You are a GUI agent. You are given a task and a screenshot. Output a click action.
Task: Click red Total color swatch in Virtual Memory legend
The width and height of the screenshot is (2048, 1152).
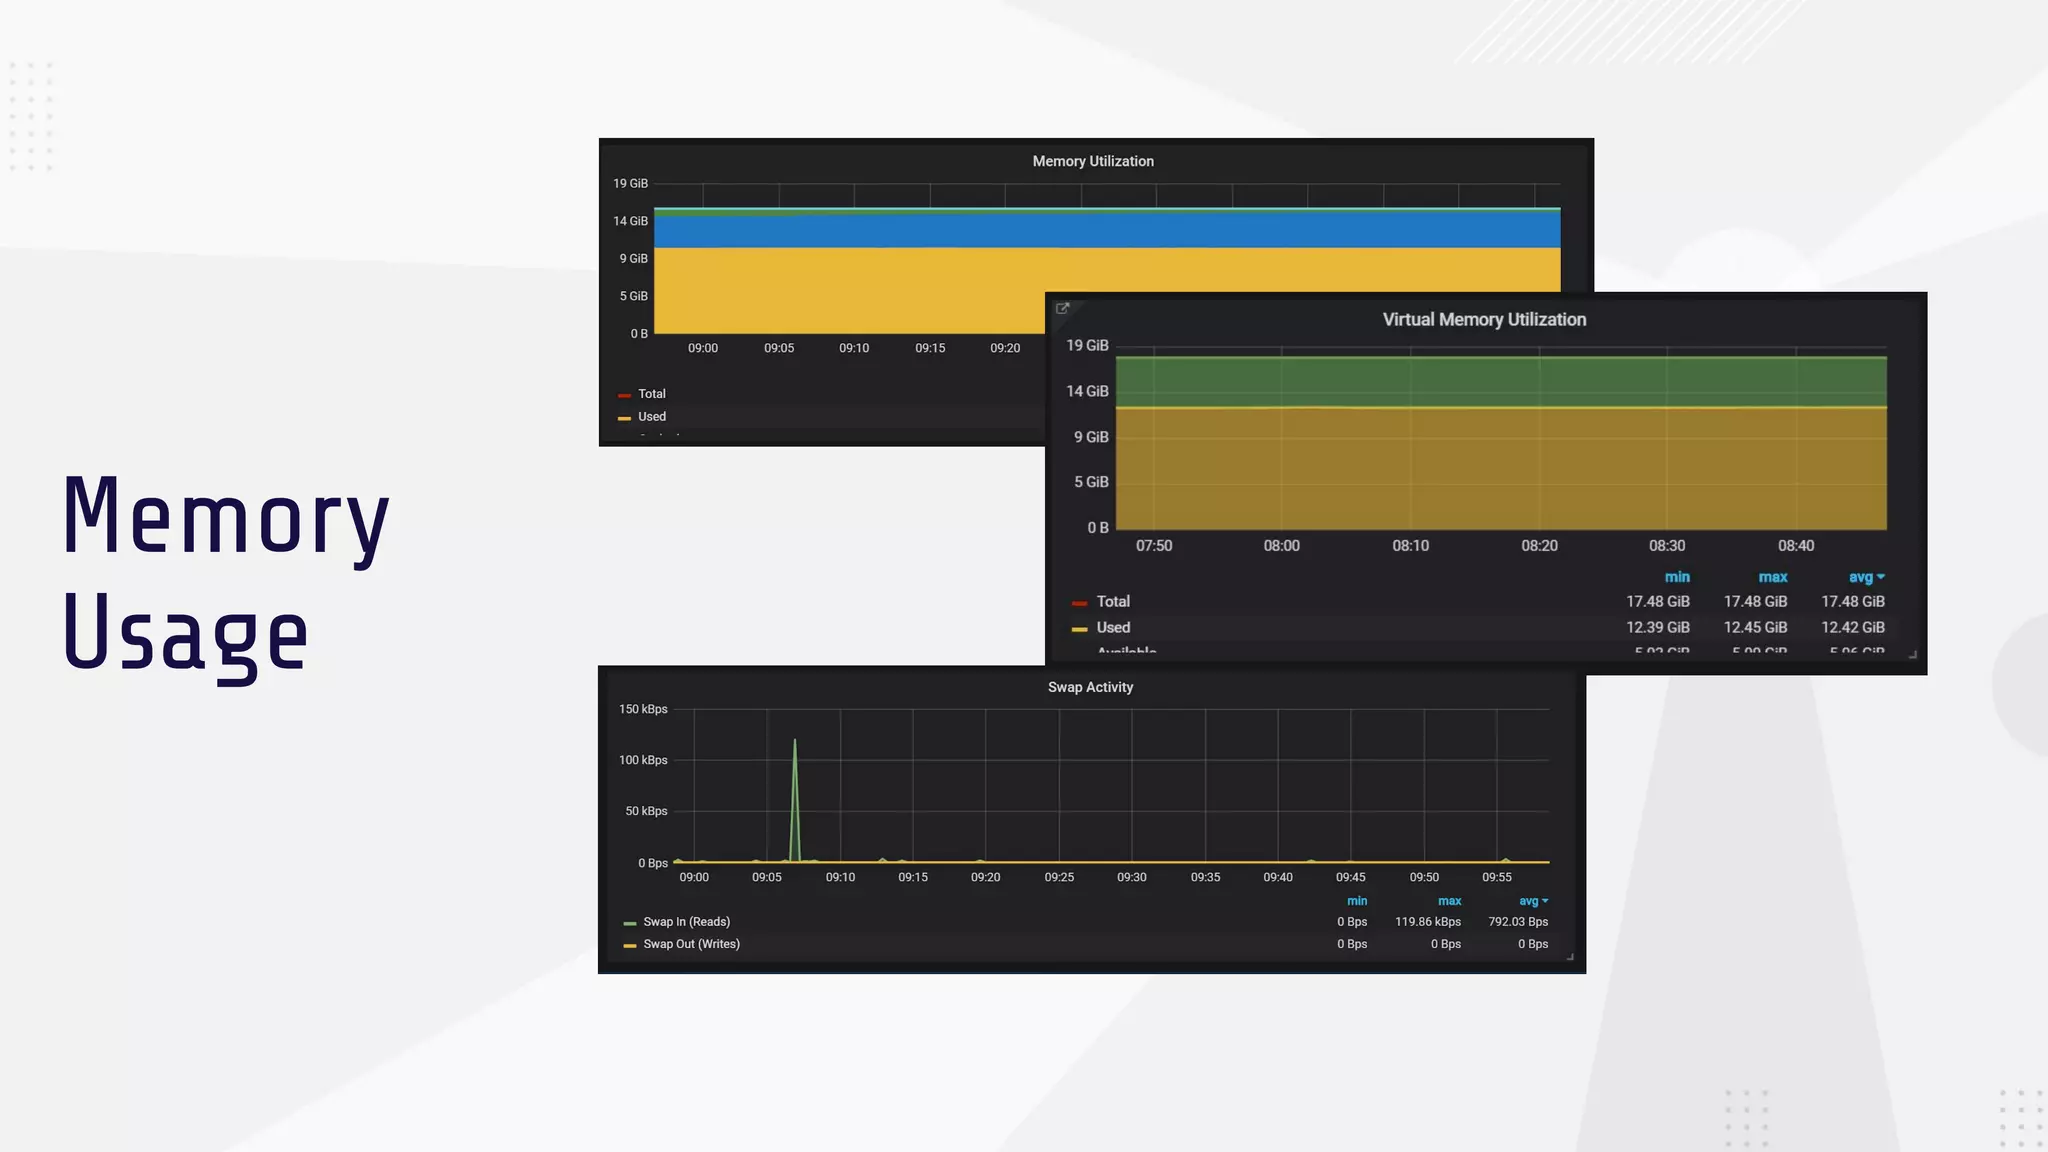point(1079,603)
